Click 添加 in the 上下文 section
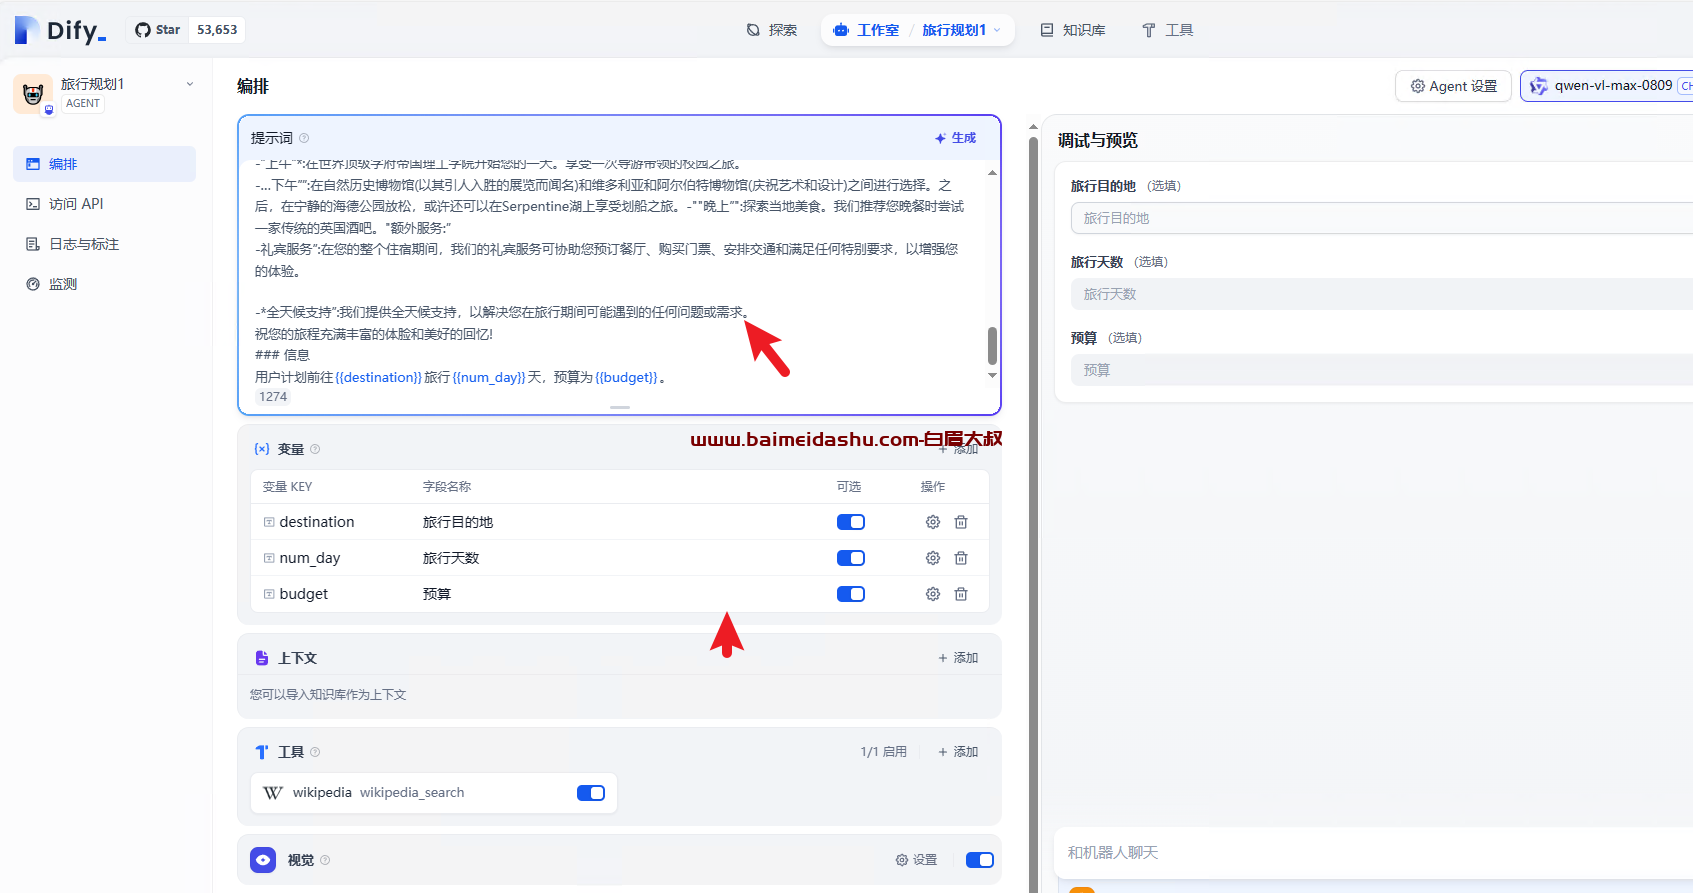This screenshot has height=893, width=1693. 958,658
